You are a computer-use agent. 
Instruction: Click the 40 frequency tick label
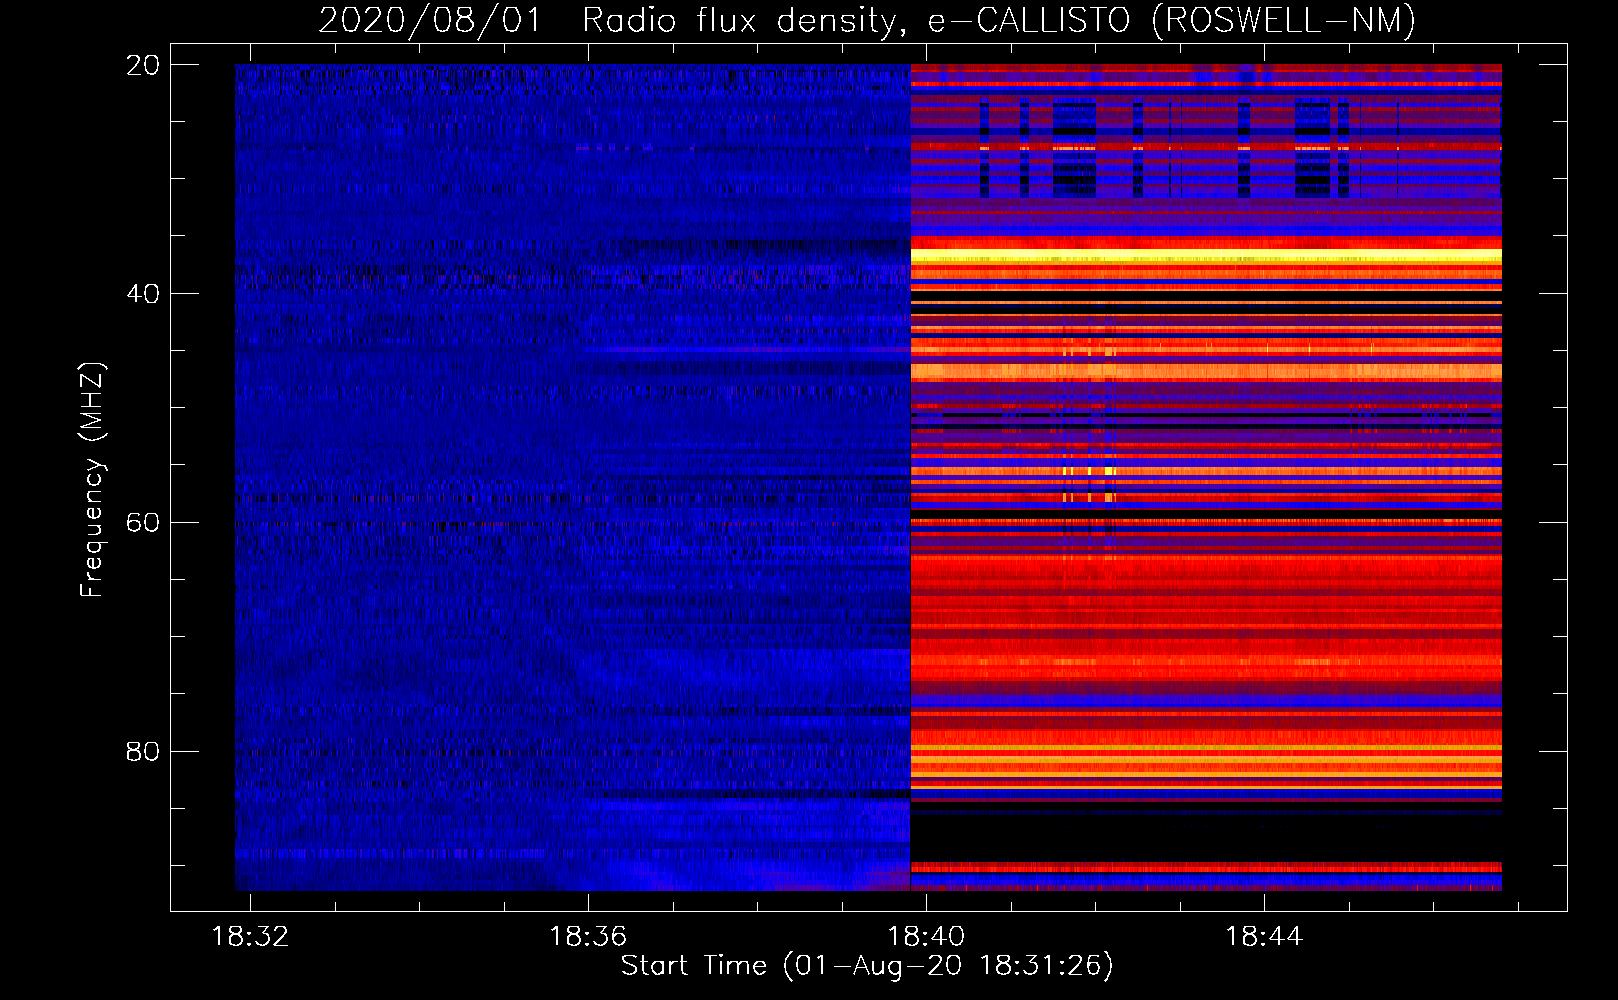point(142,294)
